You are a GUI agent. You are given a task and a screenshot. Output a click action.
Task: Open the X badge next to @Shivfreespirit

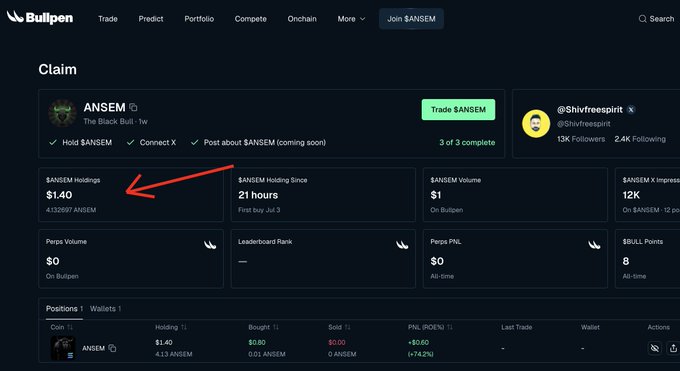[631, 110]
